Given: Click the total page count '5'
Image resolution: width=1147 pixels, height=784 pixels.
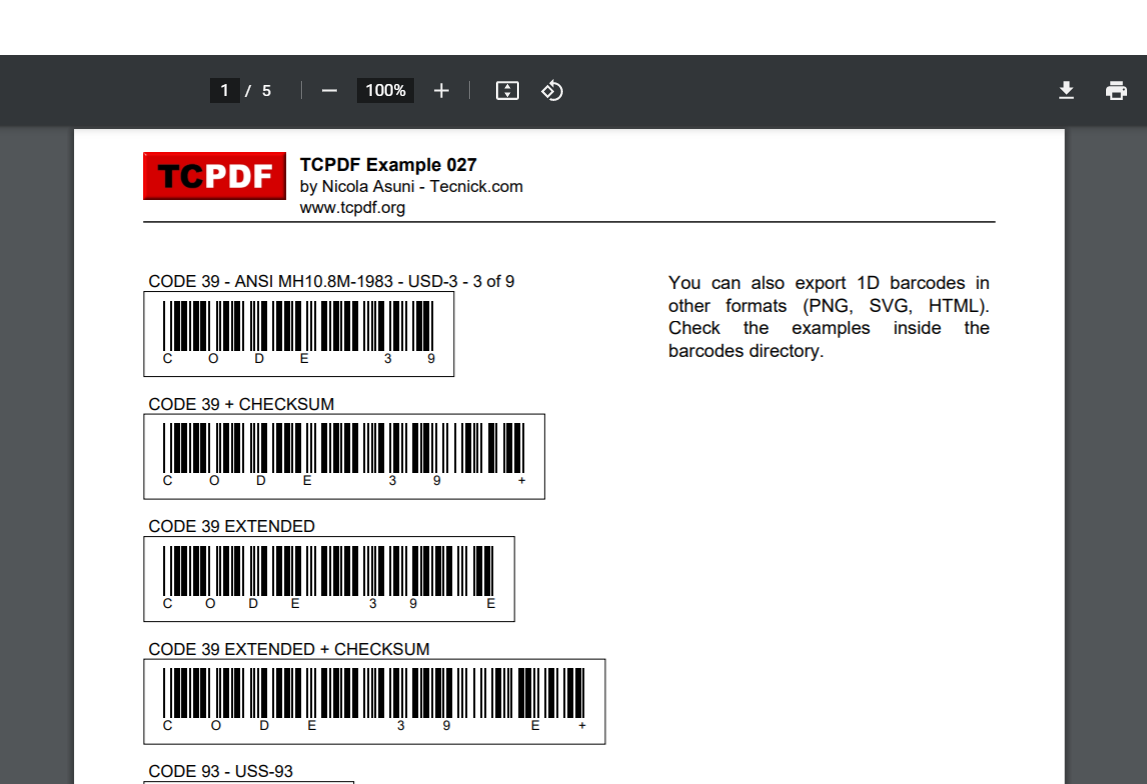Looking at the screenshot, I should pyautogui.click(x=266, y=91).
